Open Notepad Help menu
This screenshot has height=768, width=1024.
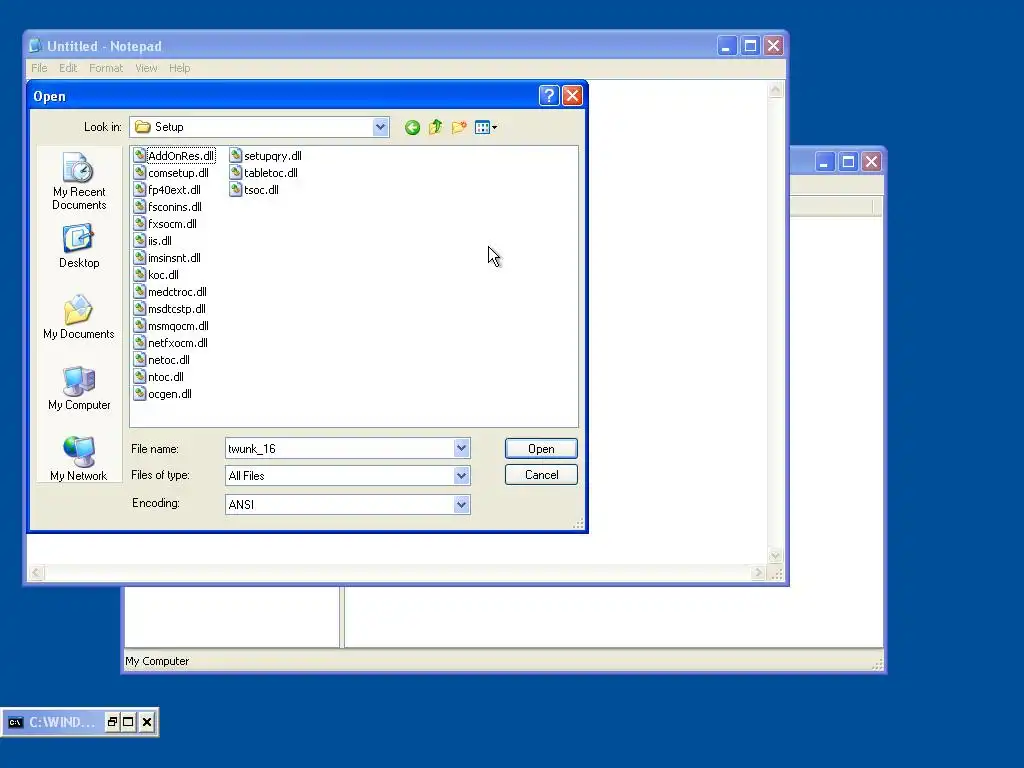click(x=180, y=68)
